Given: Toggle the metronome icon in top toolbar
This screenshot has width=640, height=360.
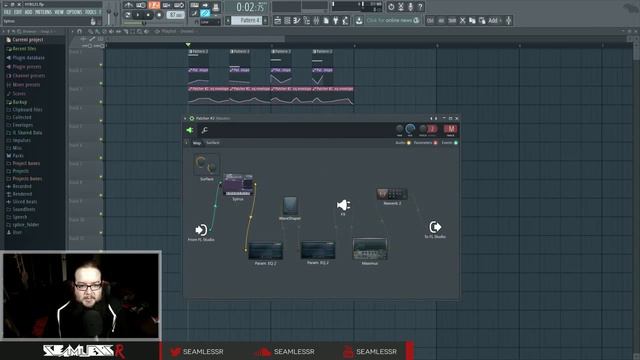Looking at the screenshot, I should coord(129,5).
